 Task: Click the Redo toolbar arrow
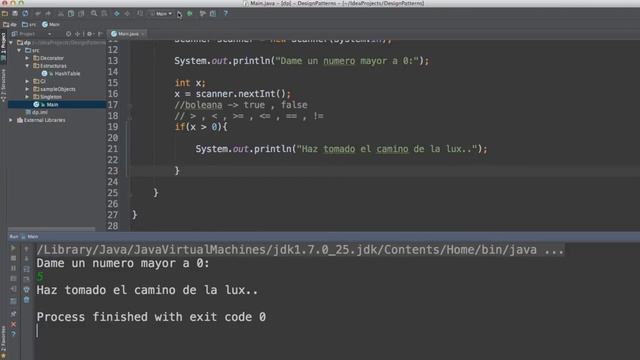click(x=48, y=13)
